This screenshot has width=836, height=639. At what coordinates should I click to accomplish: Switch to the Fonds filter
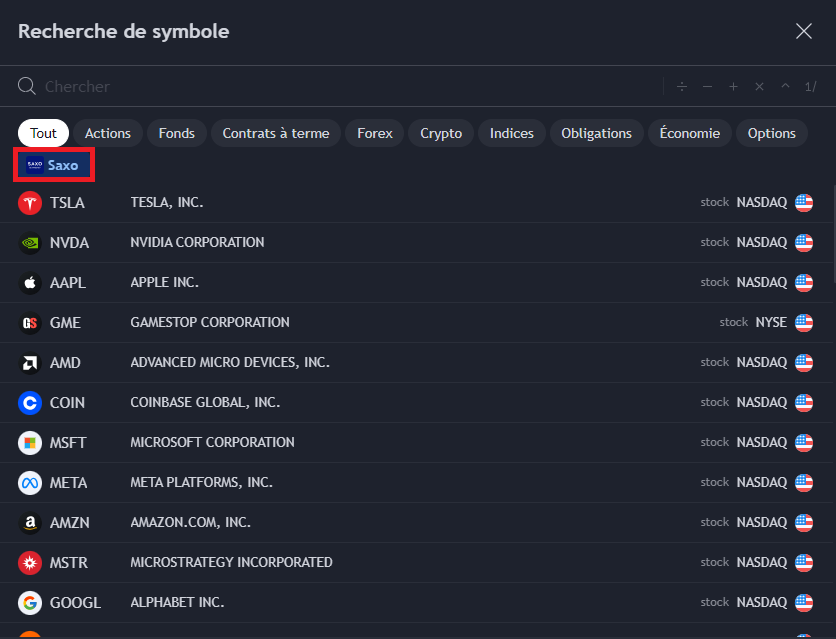[176, 133]
